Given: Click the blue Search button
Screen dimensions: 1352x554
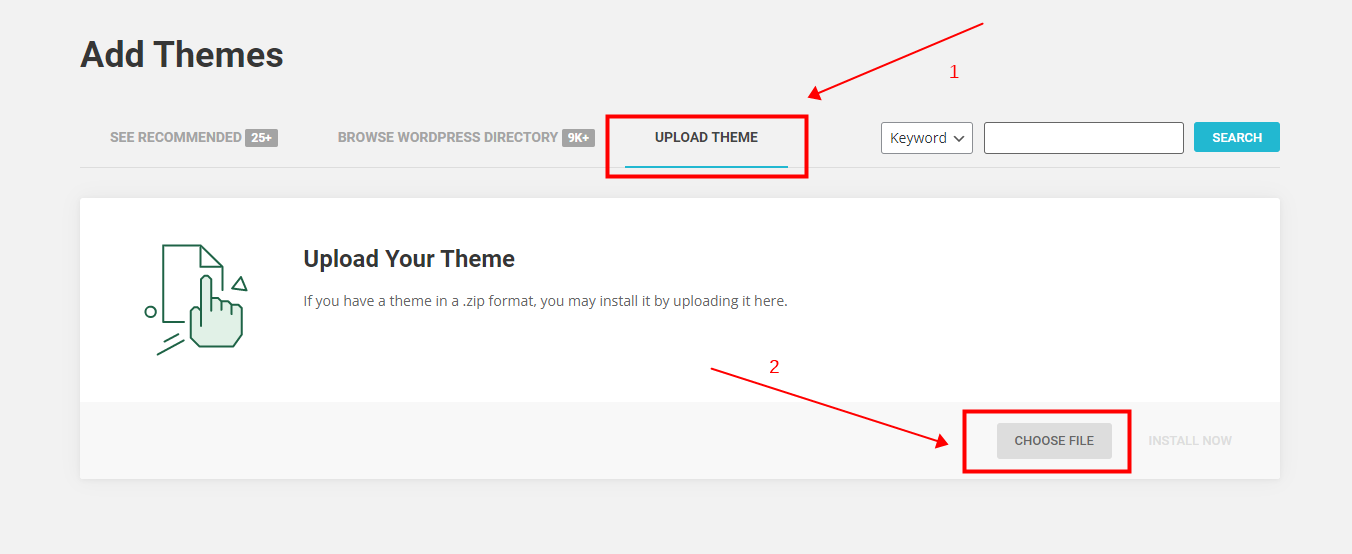Looking at the screenshot, I should tap(1237, 137).
